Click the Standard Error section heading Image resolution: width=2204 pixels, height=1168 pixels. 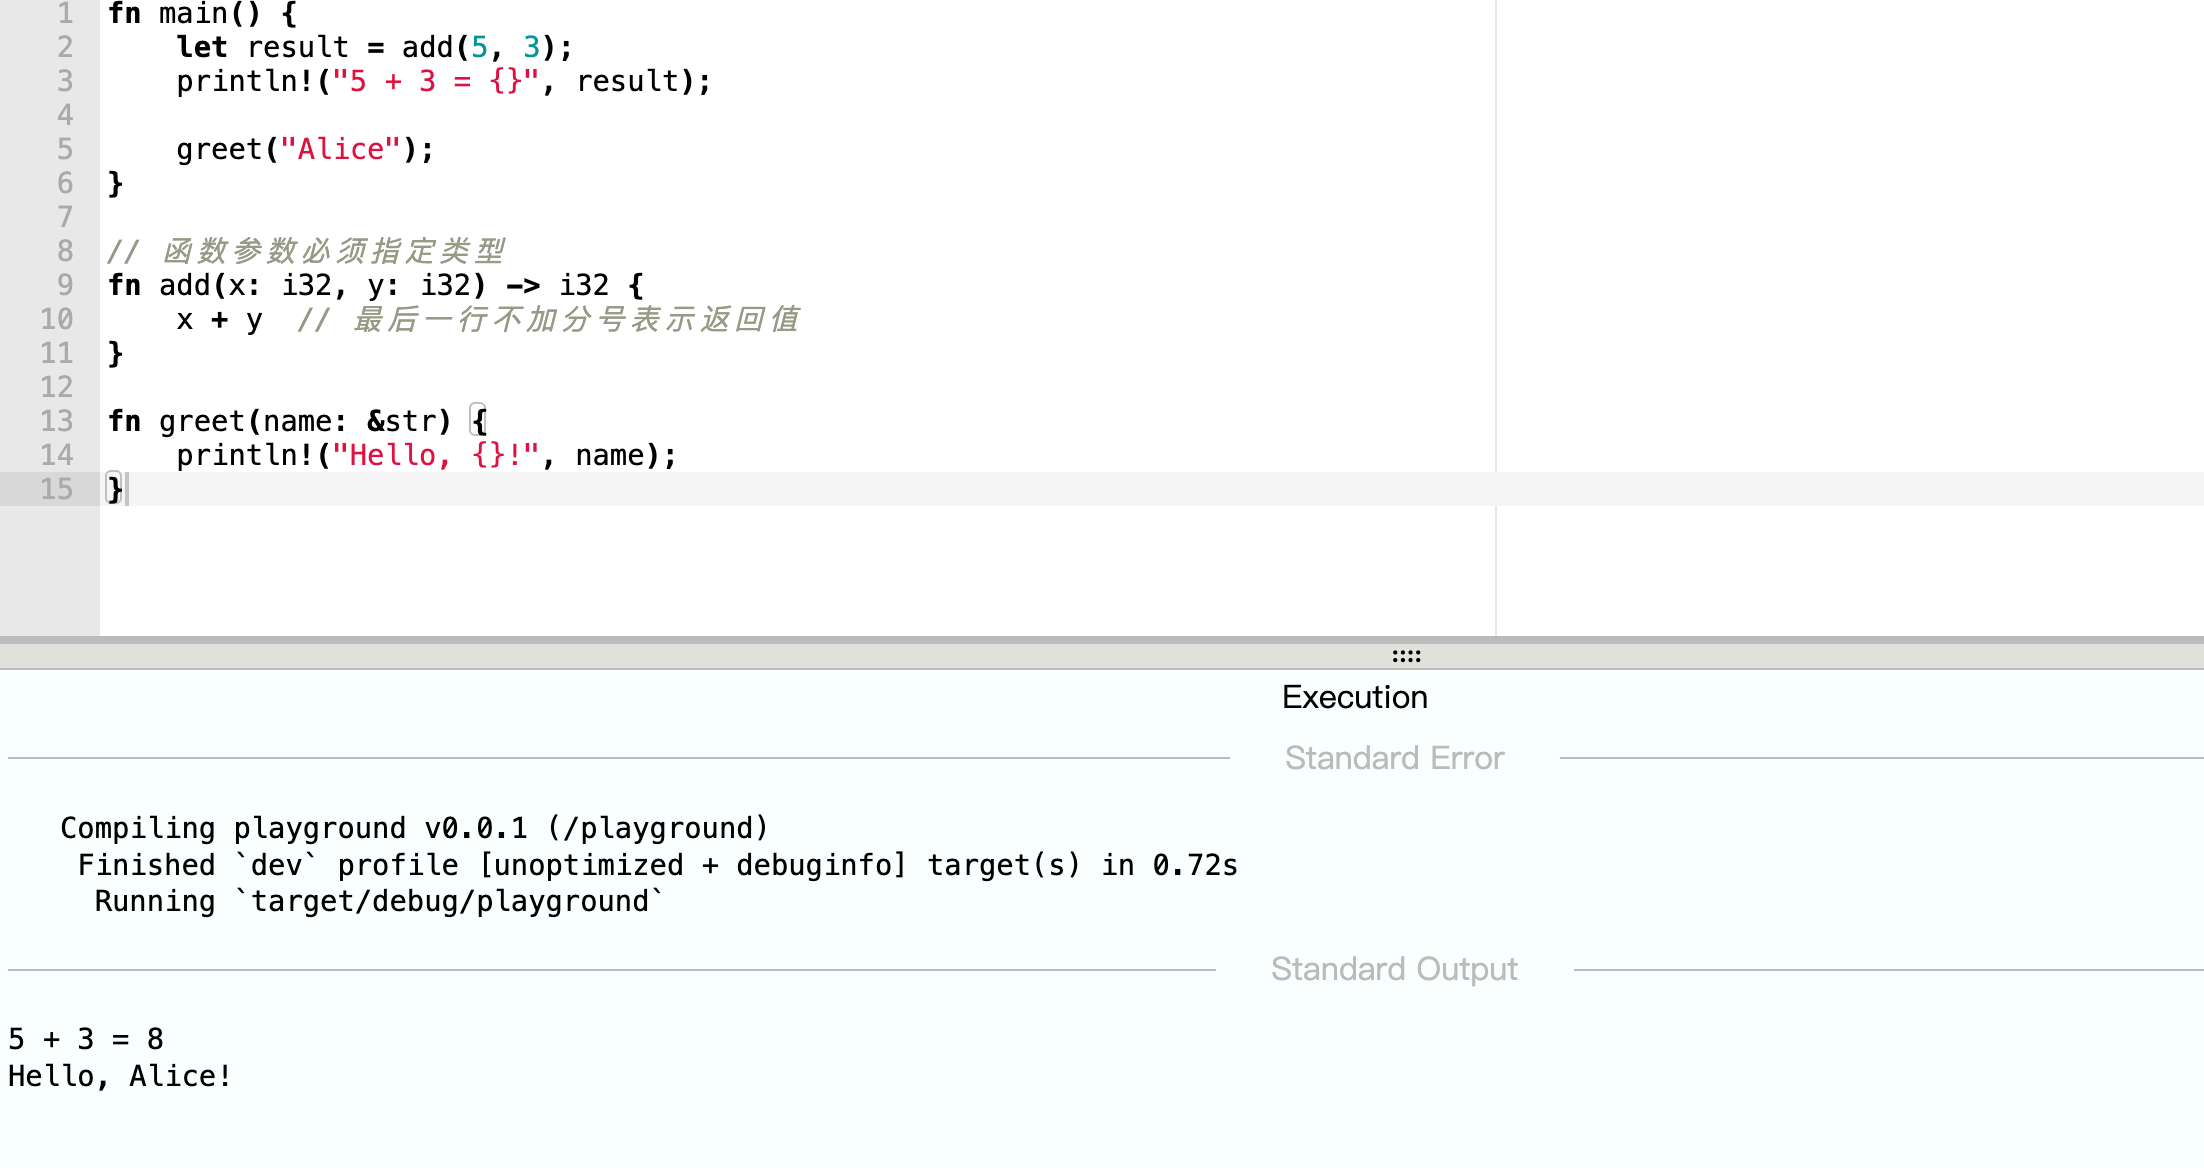coord(1394,758)
